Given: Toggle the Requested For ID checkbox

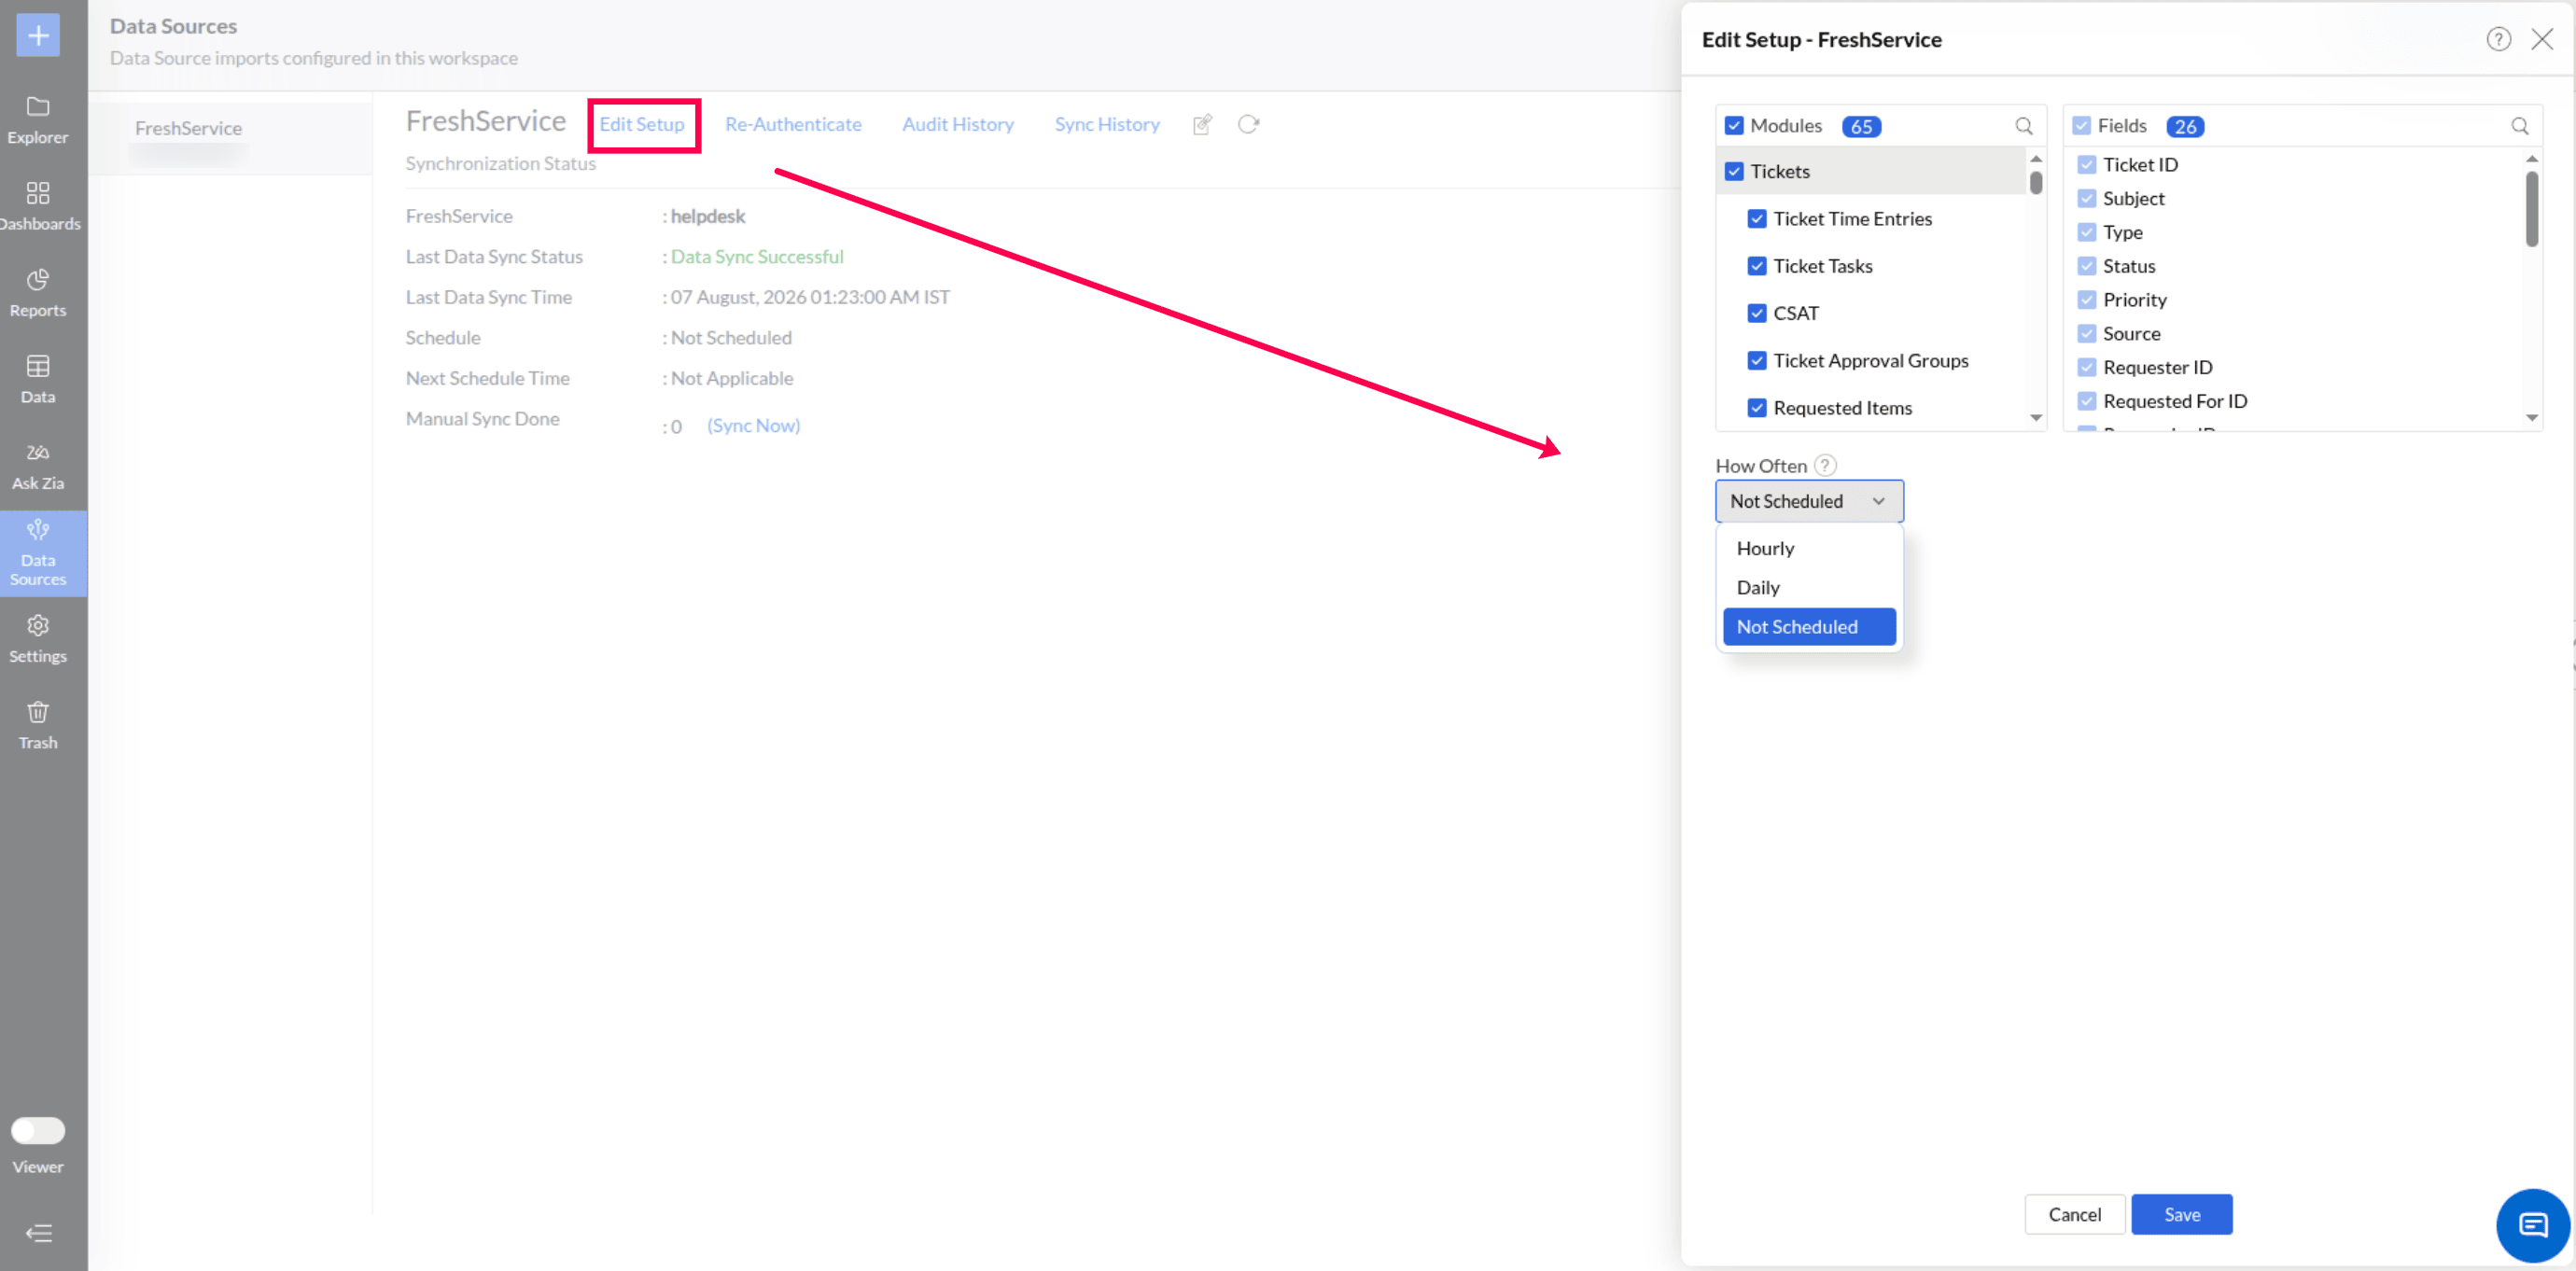Looking at the screenshot, I should coord(2087,401).
